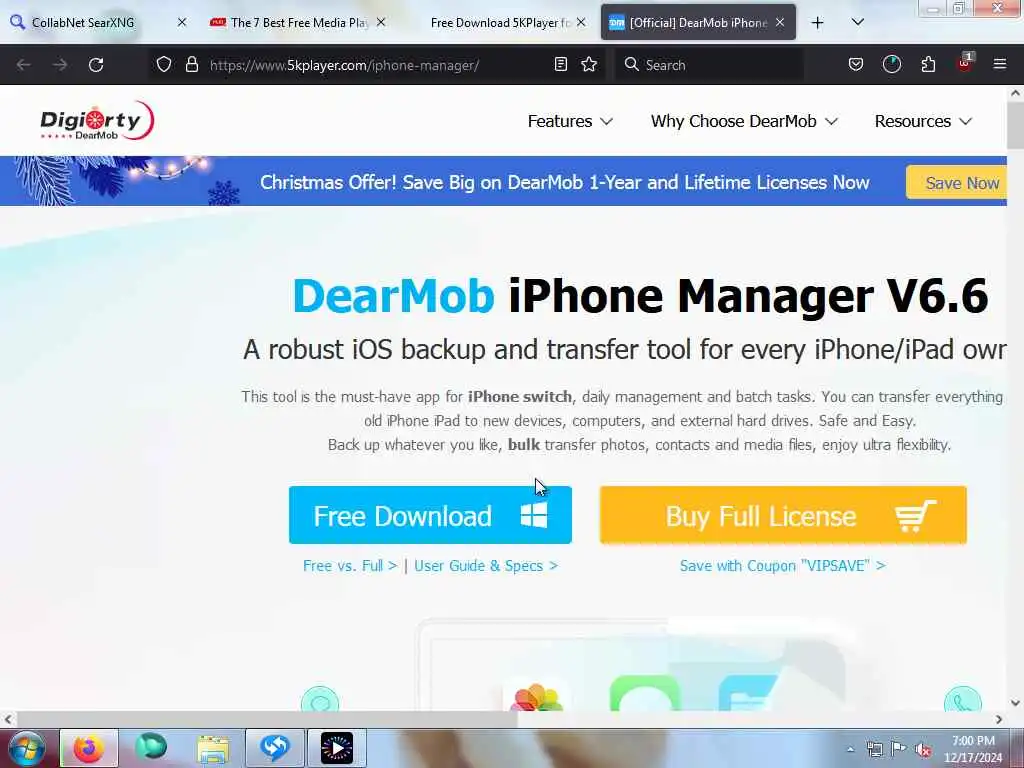The image size is (1024, 768).
Task: Open Firefox from the taskbar
Action: coord(89,748)
